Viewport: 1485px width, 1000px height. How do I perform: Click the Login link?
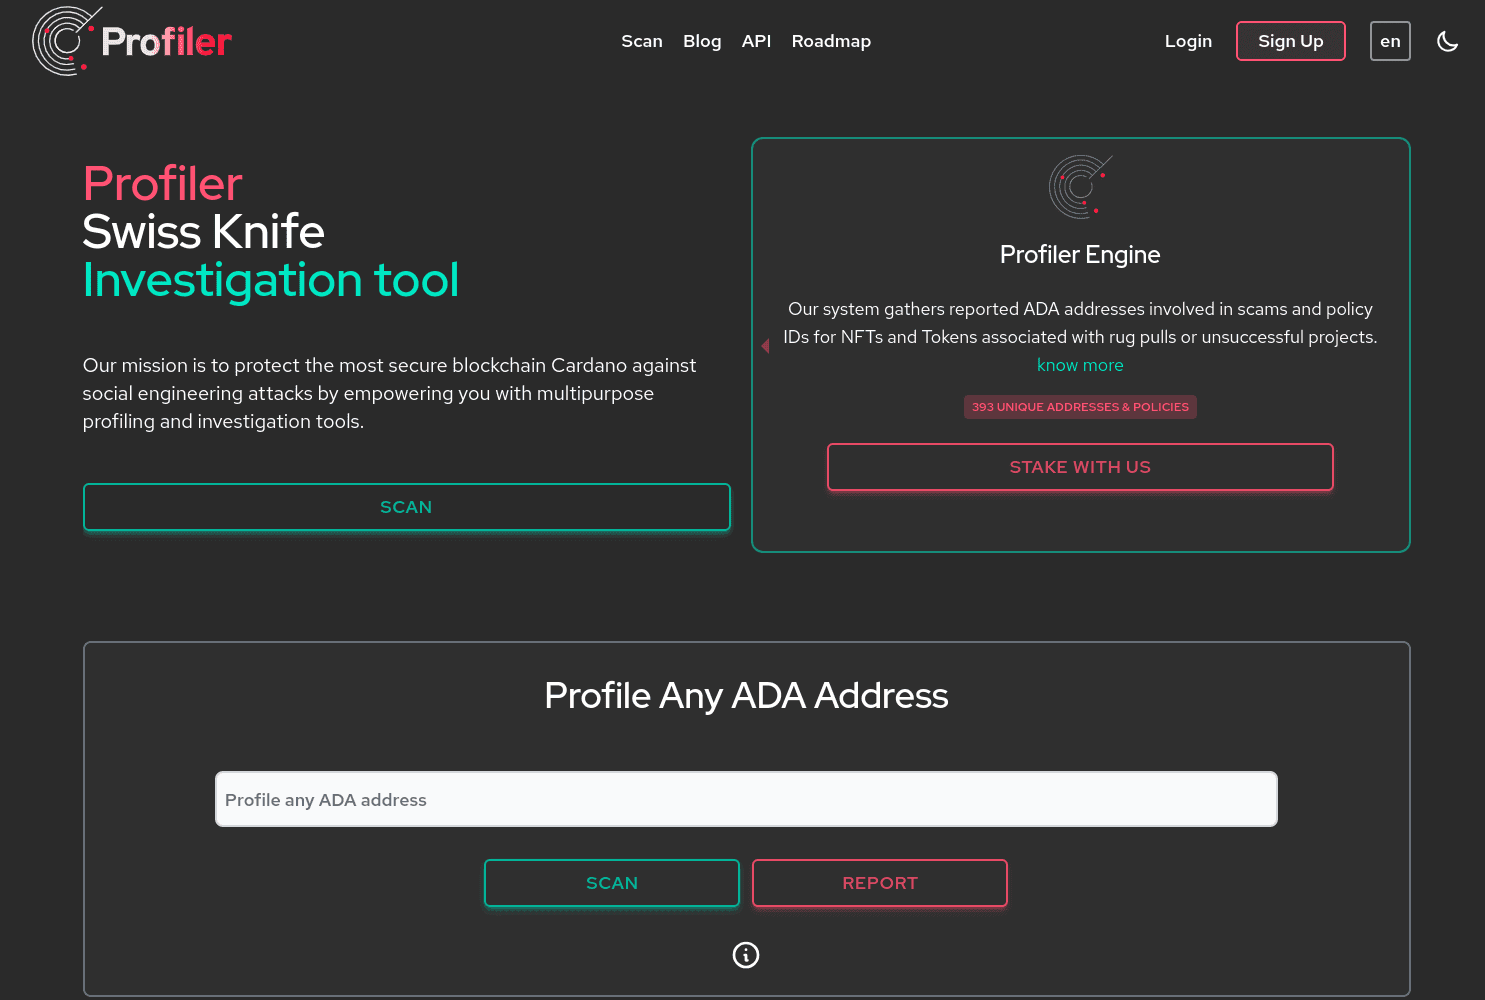click(1188, 41)
